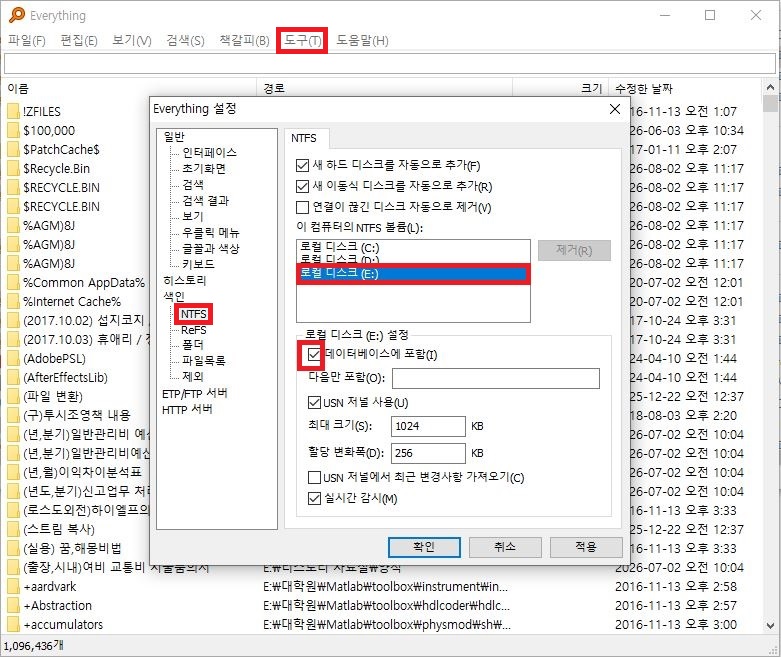Click folder icon of %Common AppData%
The image size is (781, 657).
coord(13,282)
